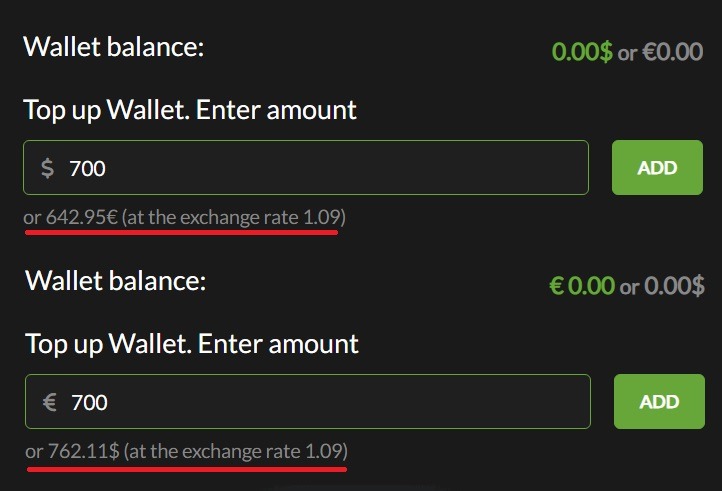Click the exchange rate 1.09 note under dollar field
This screenshot has height=491, width=722.
pyautogui.click(x=236, y=216)
